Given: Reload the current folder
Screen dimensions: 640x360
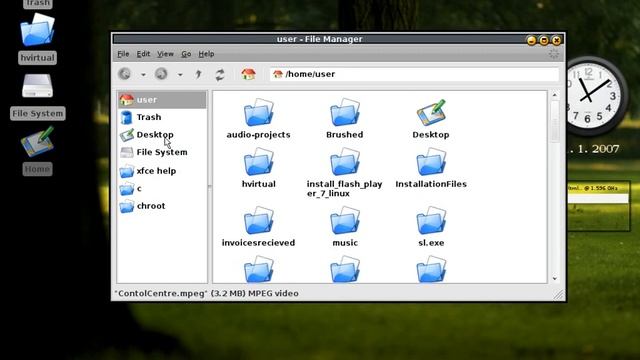Looking at the screenshot, I should [x=220, y=74].
